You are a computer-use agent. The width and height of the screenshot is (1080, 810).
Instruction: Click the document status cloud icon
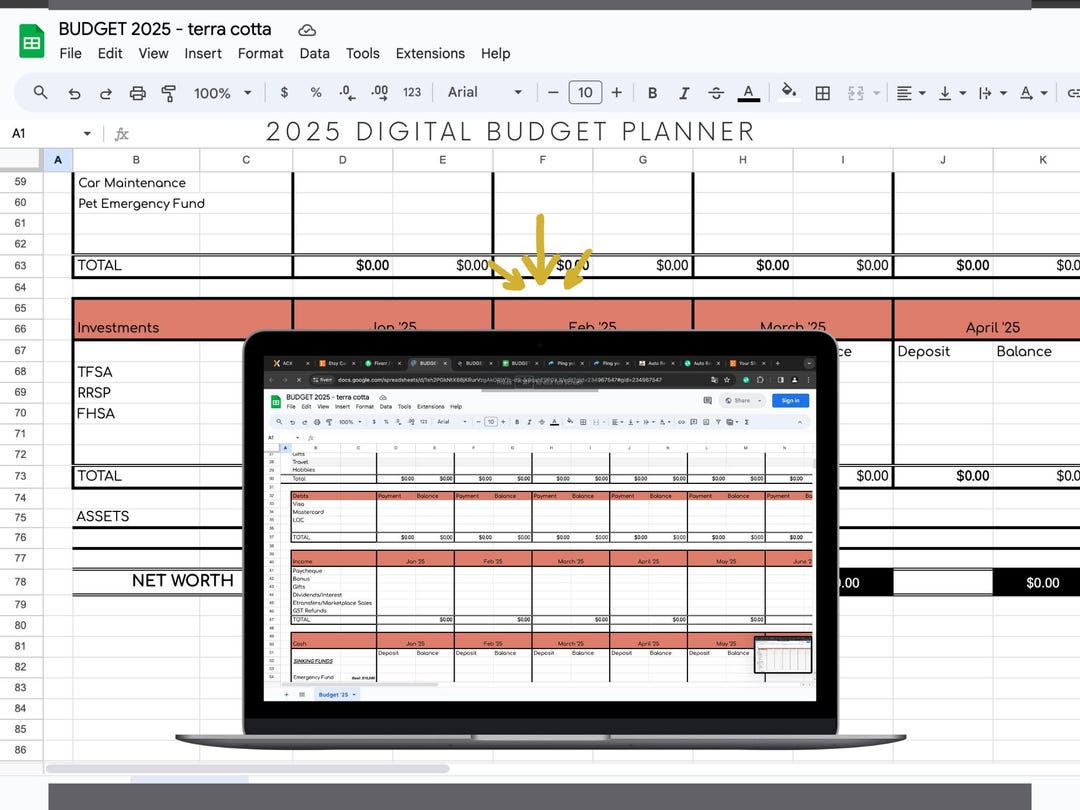click(x=307, y=30)
